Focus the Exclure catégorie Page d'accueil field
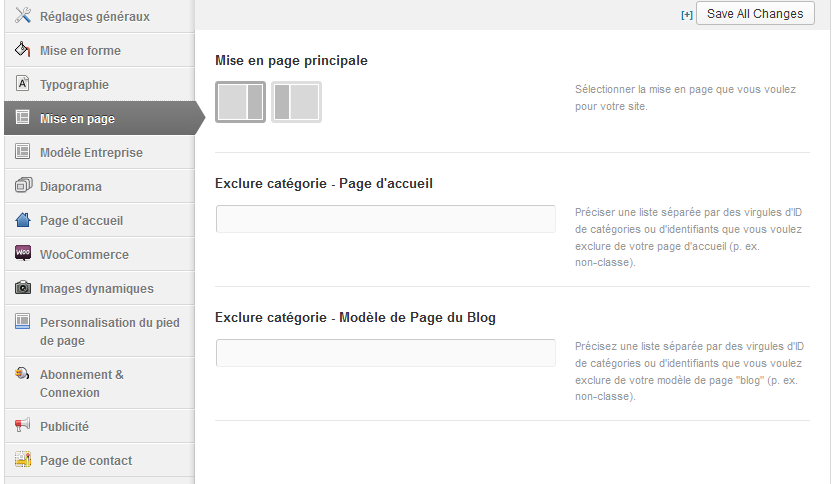The width and height of the screenshot is (835, 484). 385,219
